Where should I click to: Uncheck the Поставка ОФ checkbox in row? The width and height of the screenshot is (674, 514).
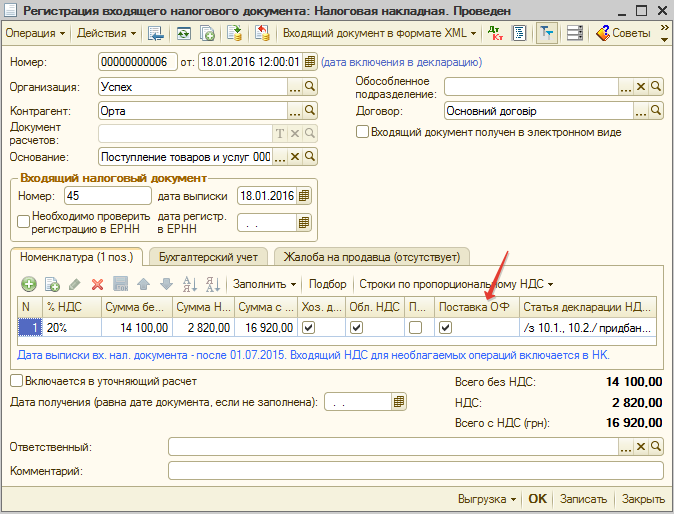point(446,327)
